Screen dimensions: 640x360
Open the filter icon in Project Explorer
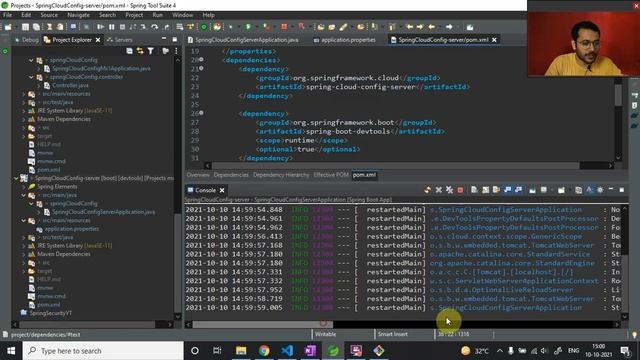pyautogui.click(x=151, y=51)
